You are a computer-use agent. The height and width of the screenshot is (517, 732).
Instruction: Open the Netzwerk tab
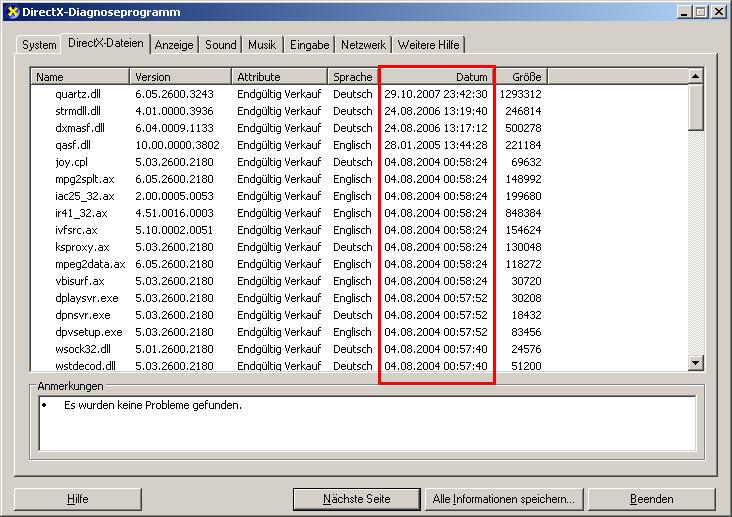(363, 45)
